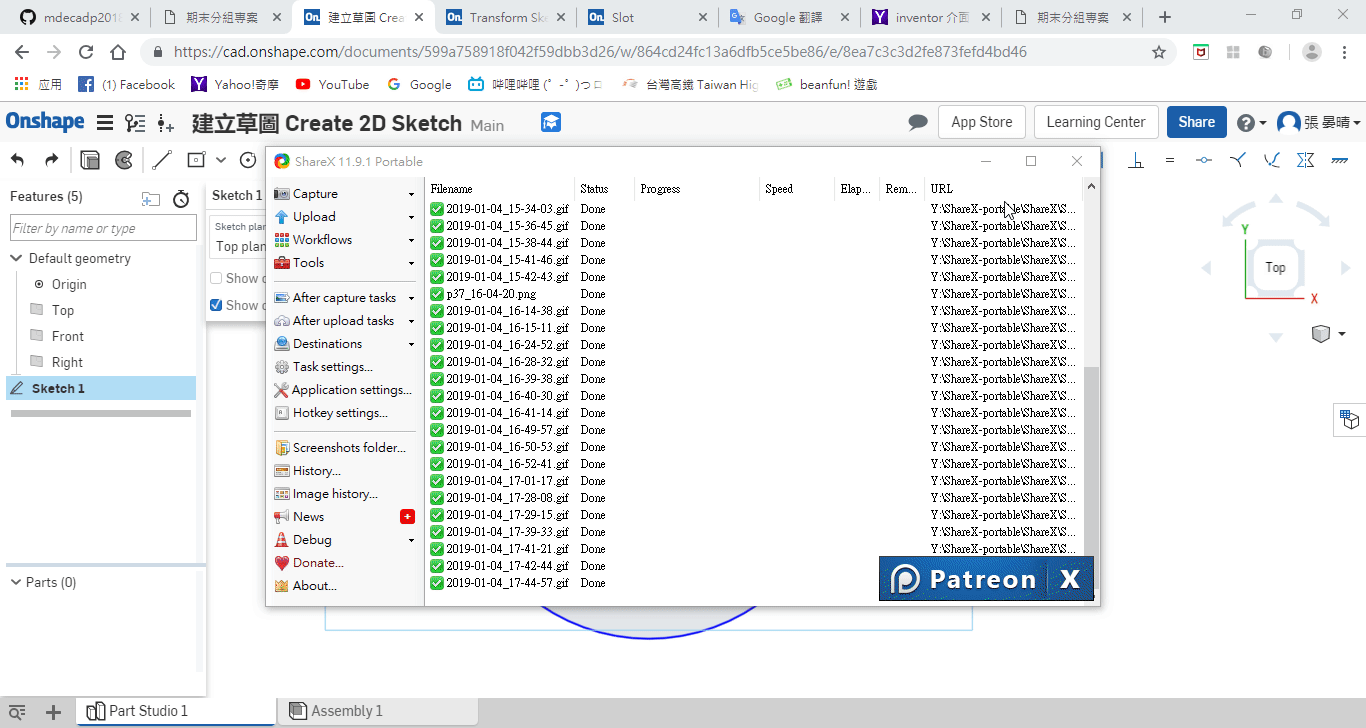The image size is (1366, 728).
Task: Click the App Store button
Action: coord(981,122)
